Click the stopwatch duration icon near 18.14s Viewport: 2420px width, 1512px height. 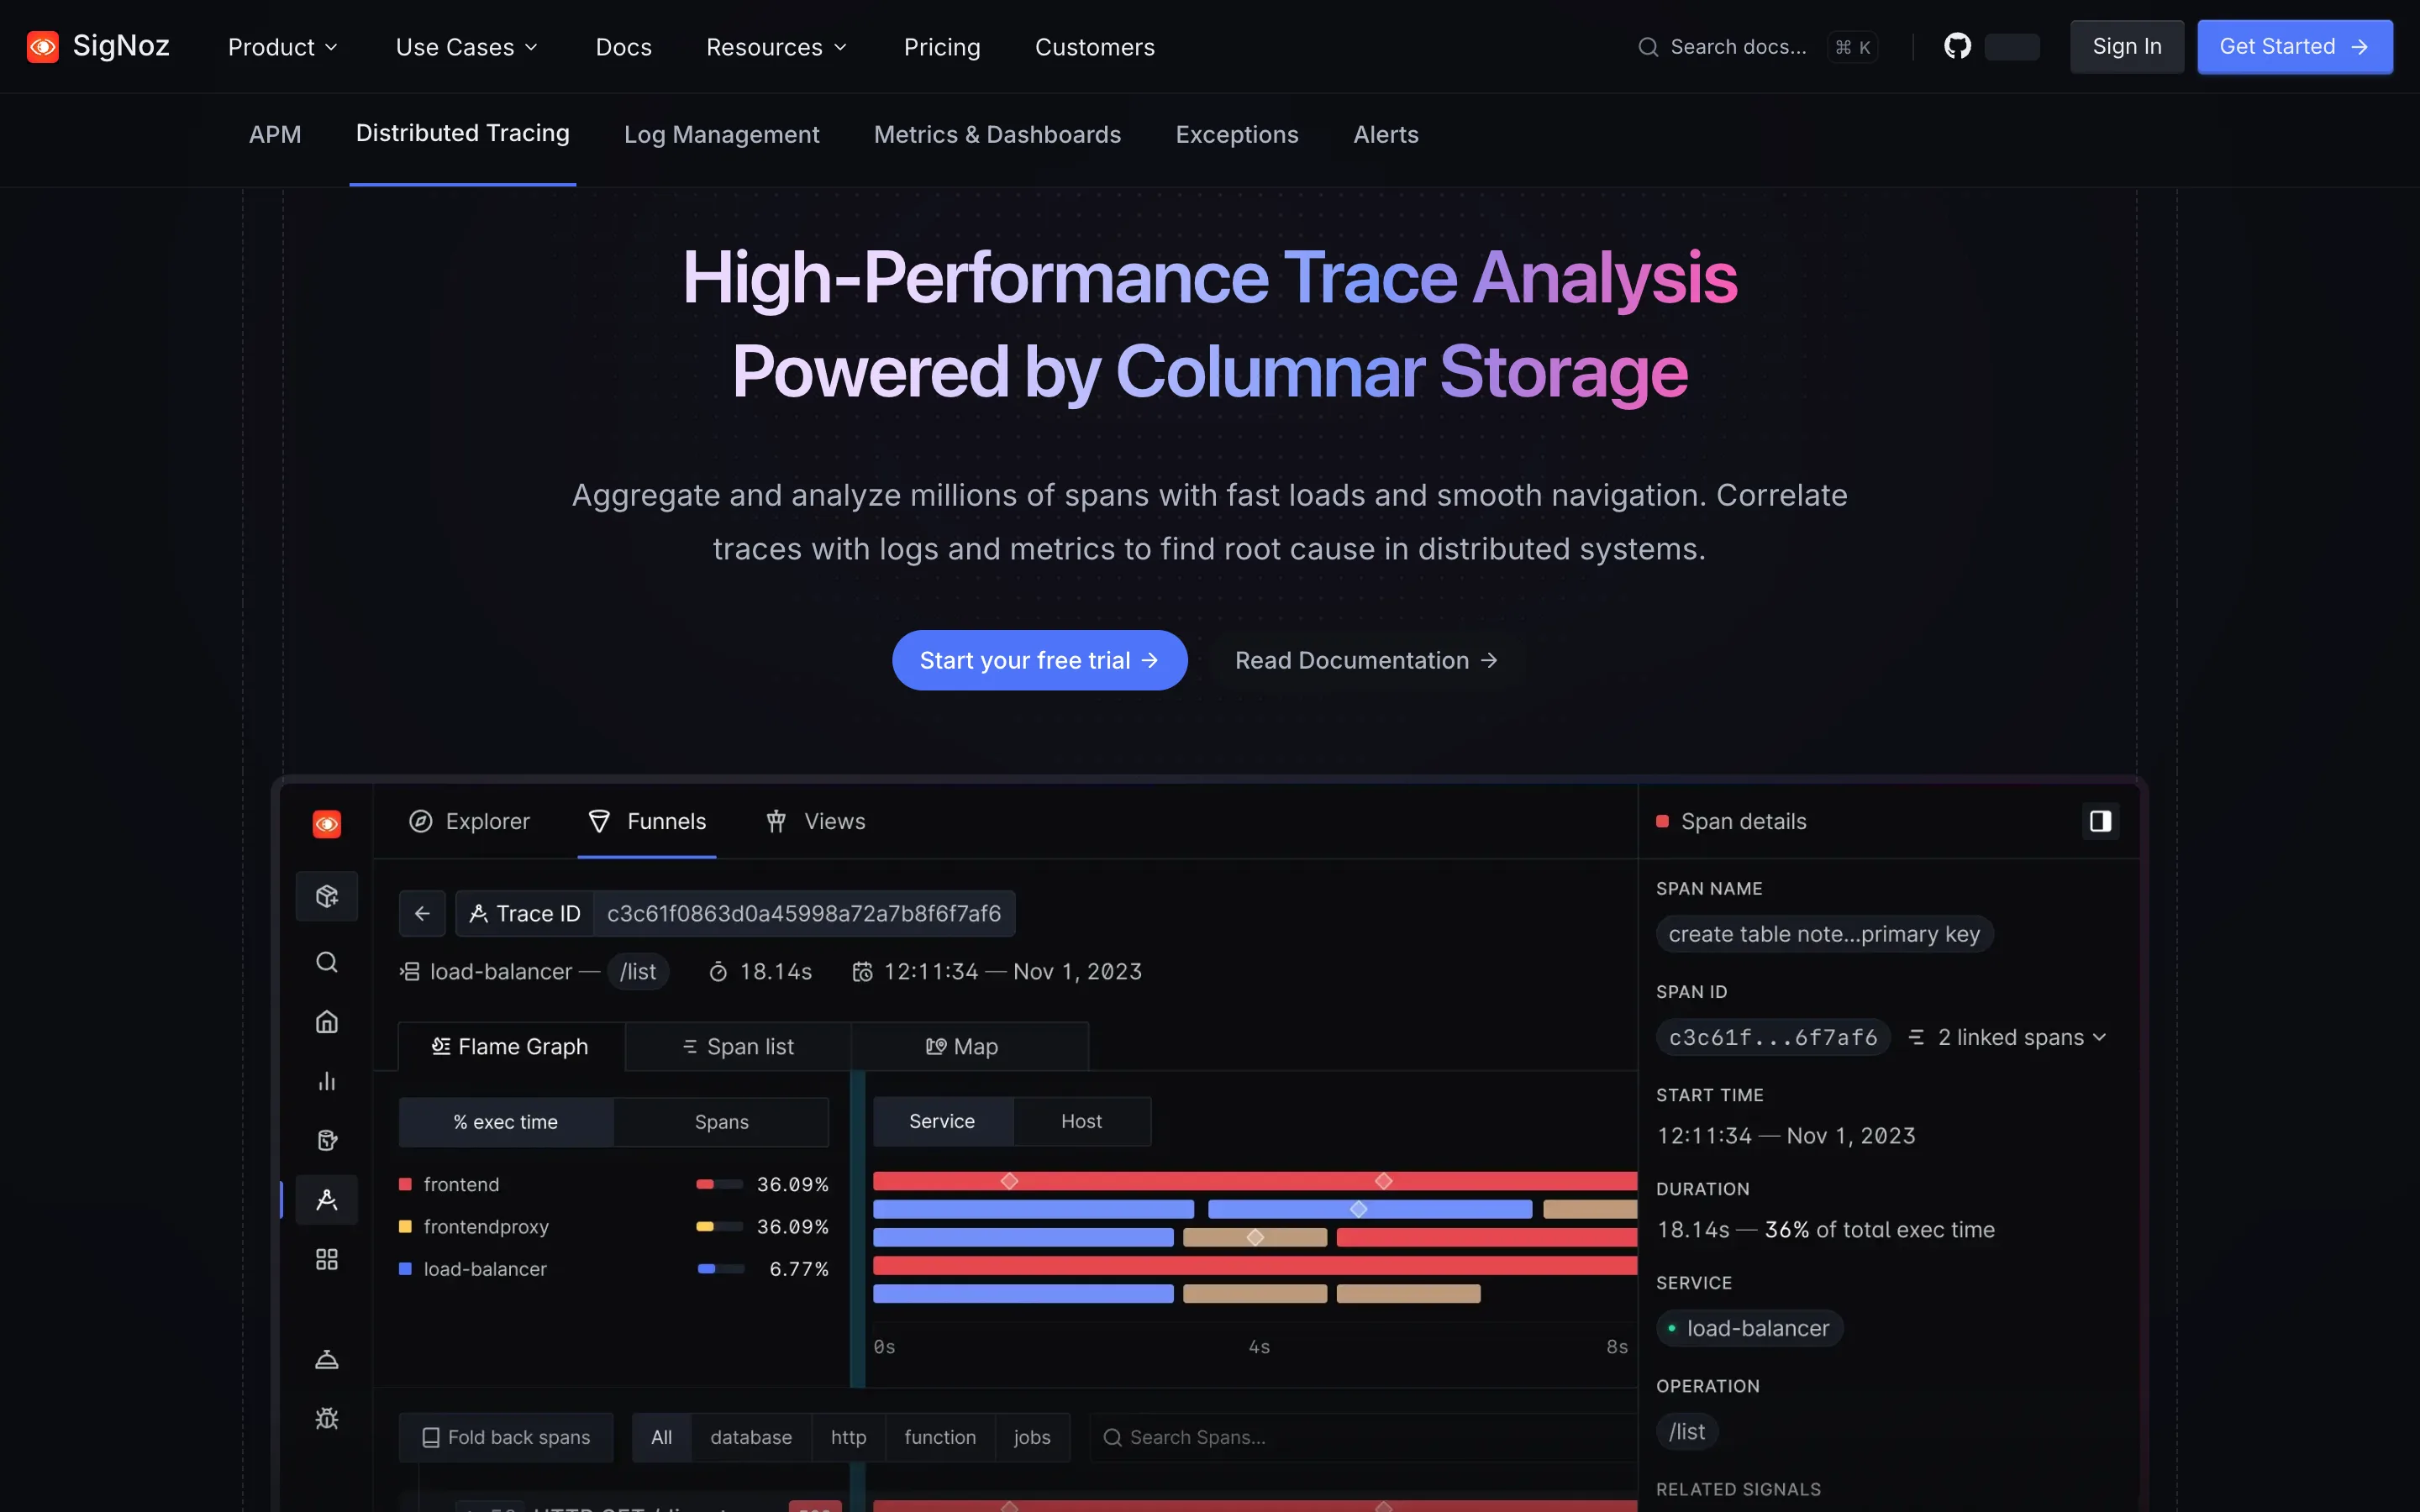click(718, 972)
